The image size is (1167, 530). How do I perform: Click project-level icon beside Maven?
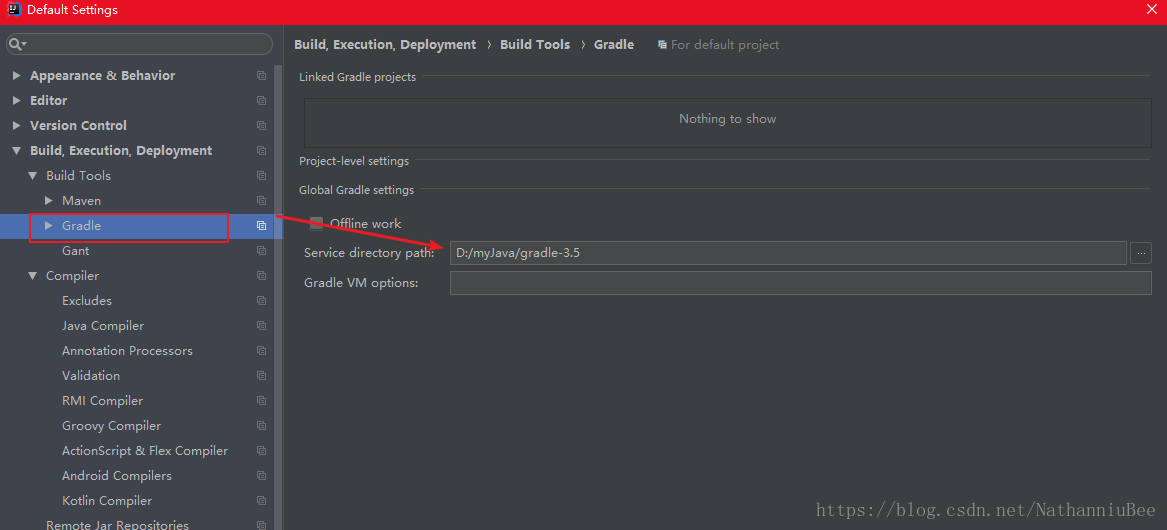pos(261,201)
